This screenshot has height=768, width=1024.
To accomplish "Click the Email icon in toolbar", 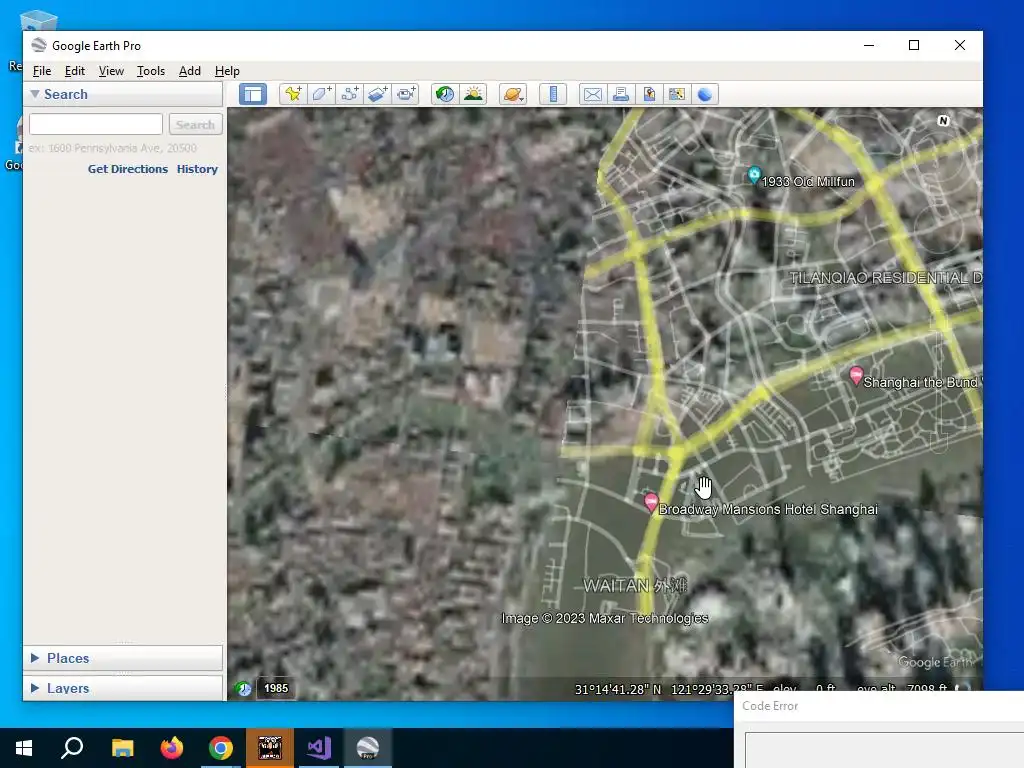I will 592,94.
